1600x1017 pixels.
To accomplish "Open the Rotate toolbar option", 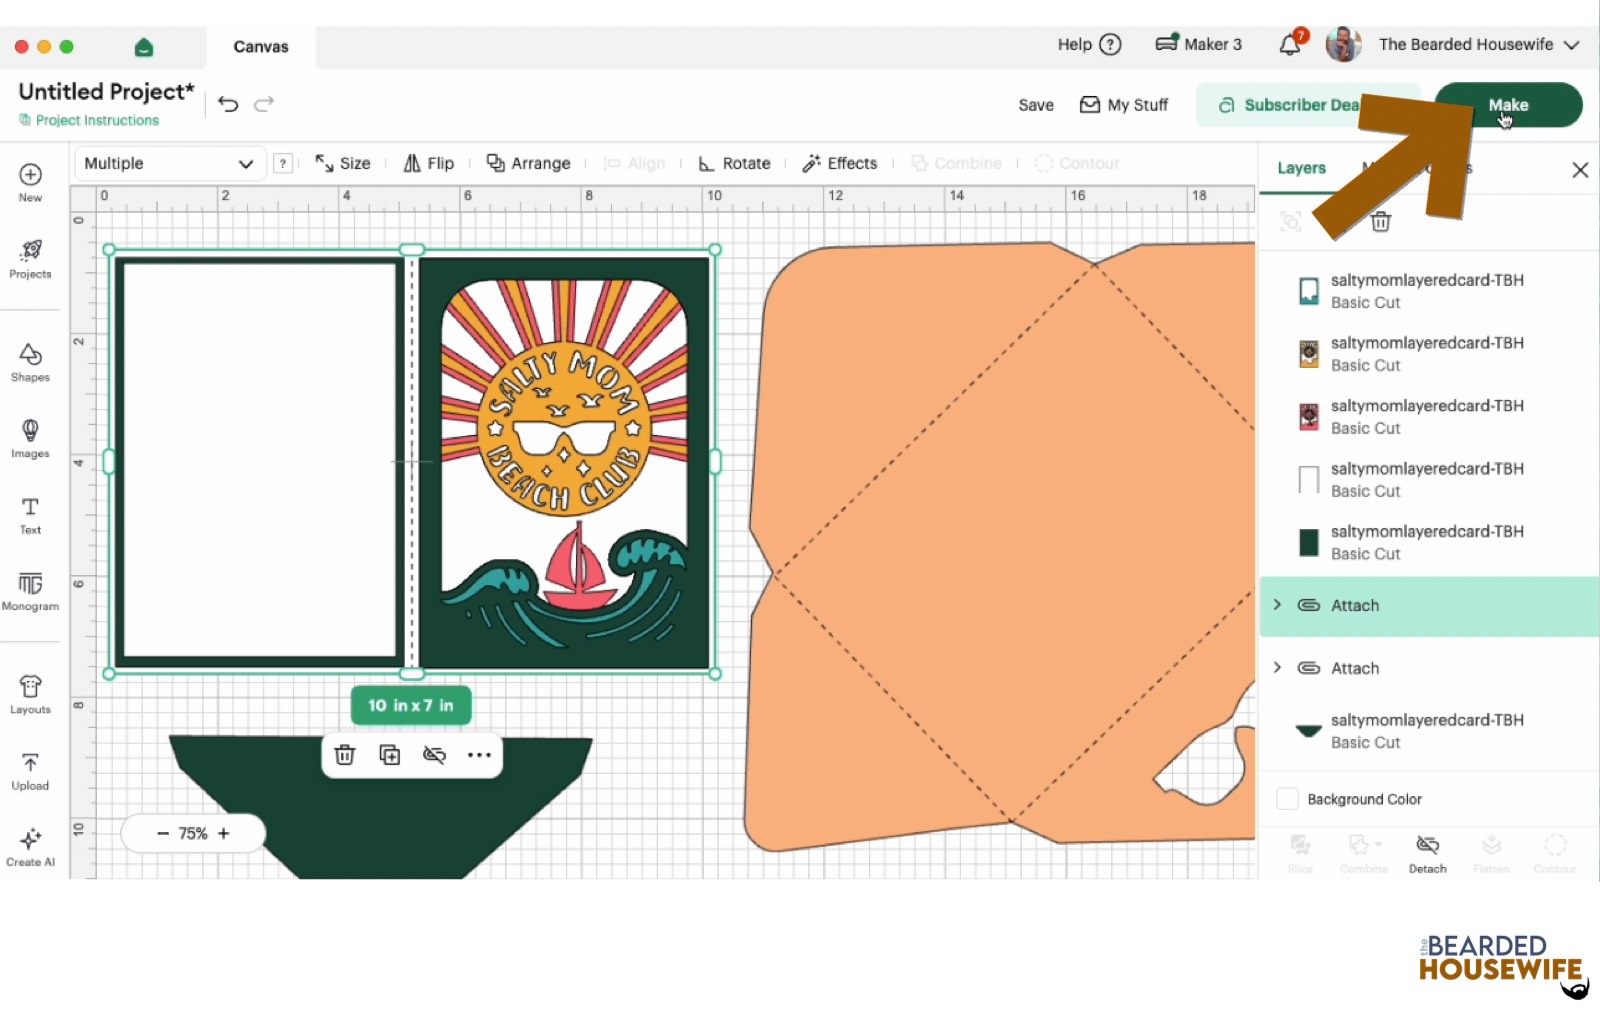I will pos(735,163).
